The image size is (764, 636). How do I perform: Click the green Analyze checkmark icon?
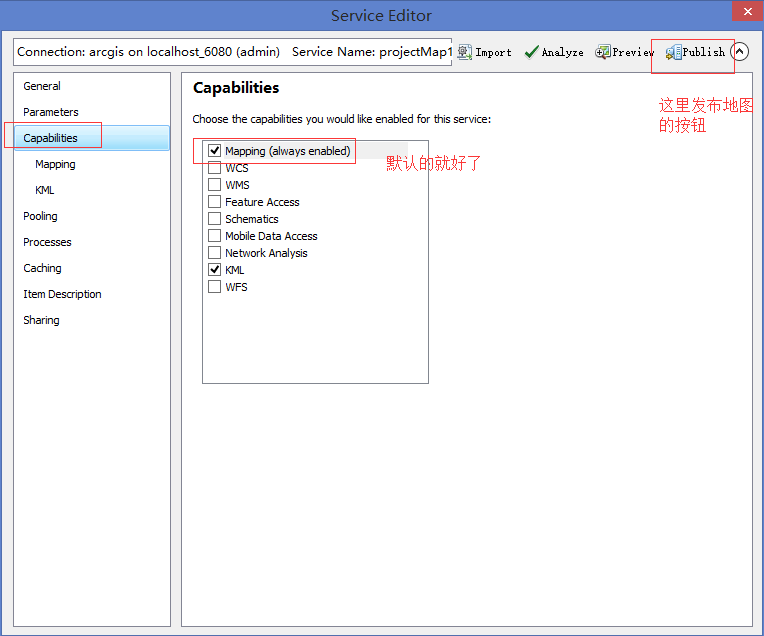click(532, 52)
